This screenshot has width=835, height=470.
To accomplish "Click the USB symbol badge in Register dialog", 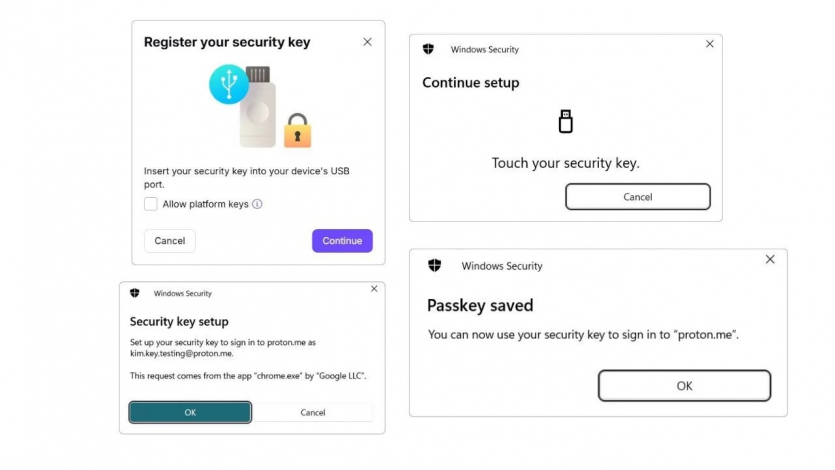I will coord(229,85).
